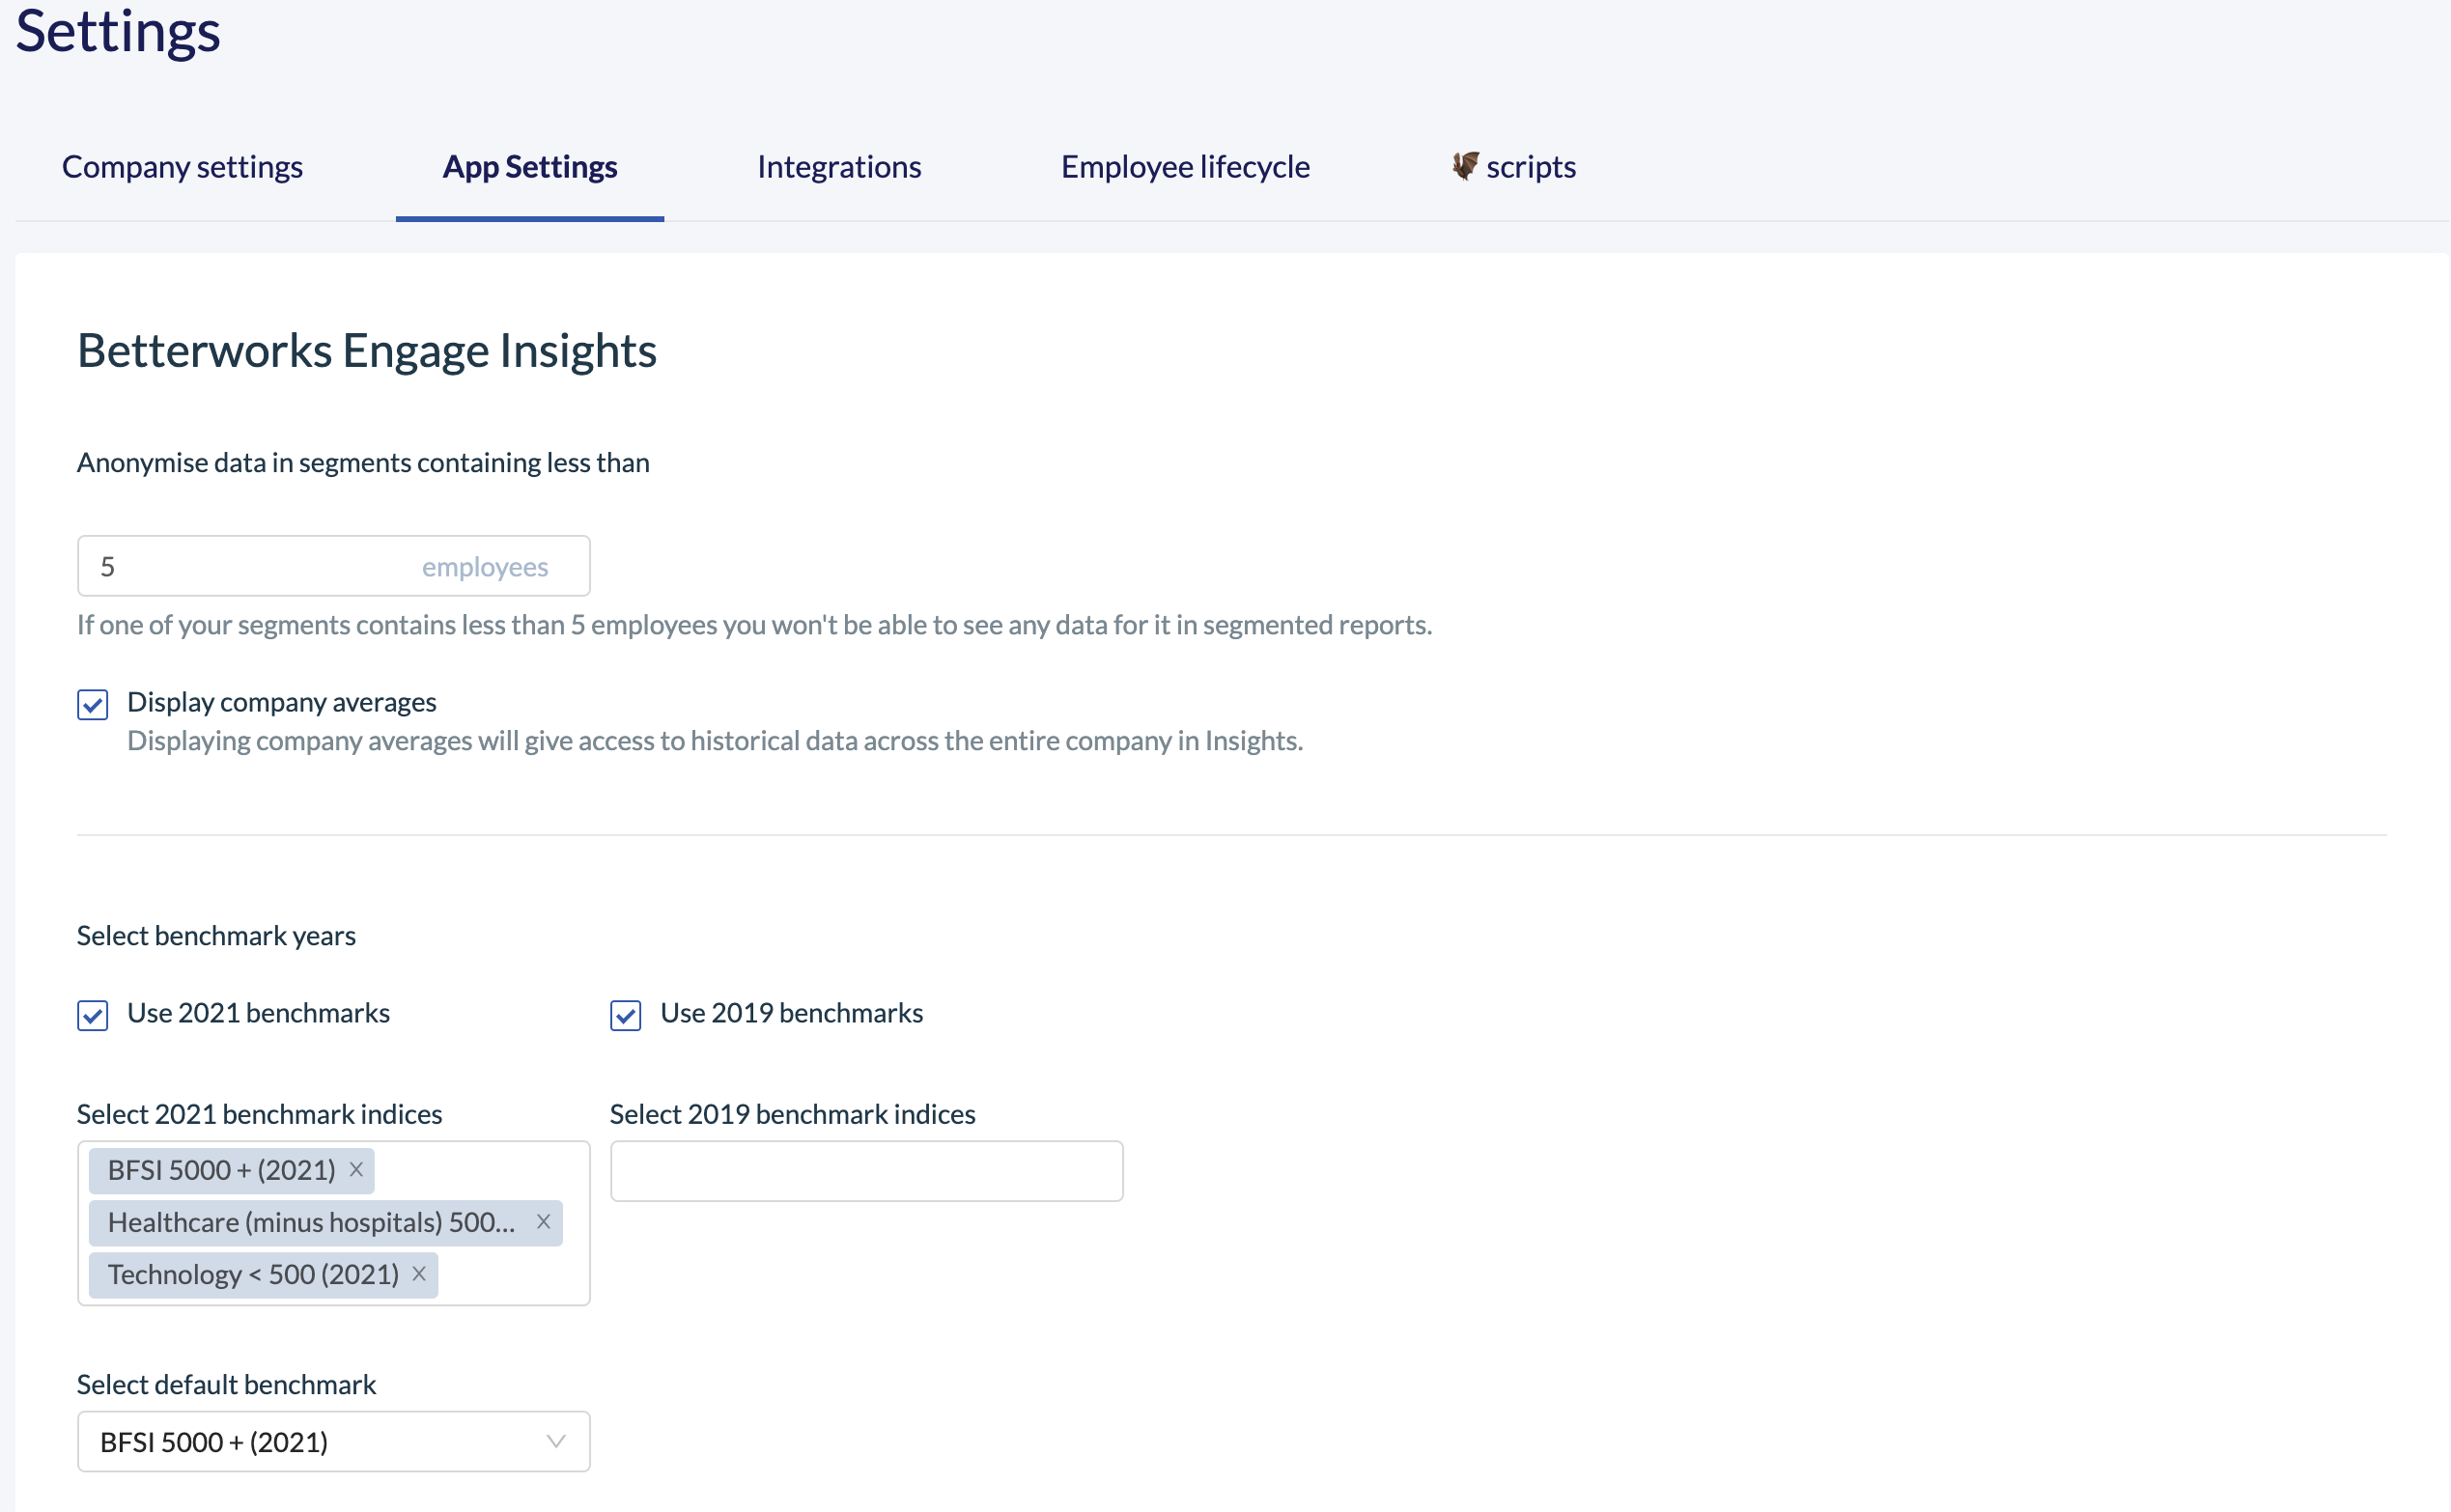Click the BFSI 5000 + (2021) tag text
Screen dimensions: 2451x1512
pos(221,1171)
